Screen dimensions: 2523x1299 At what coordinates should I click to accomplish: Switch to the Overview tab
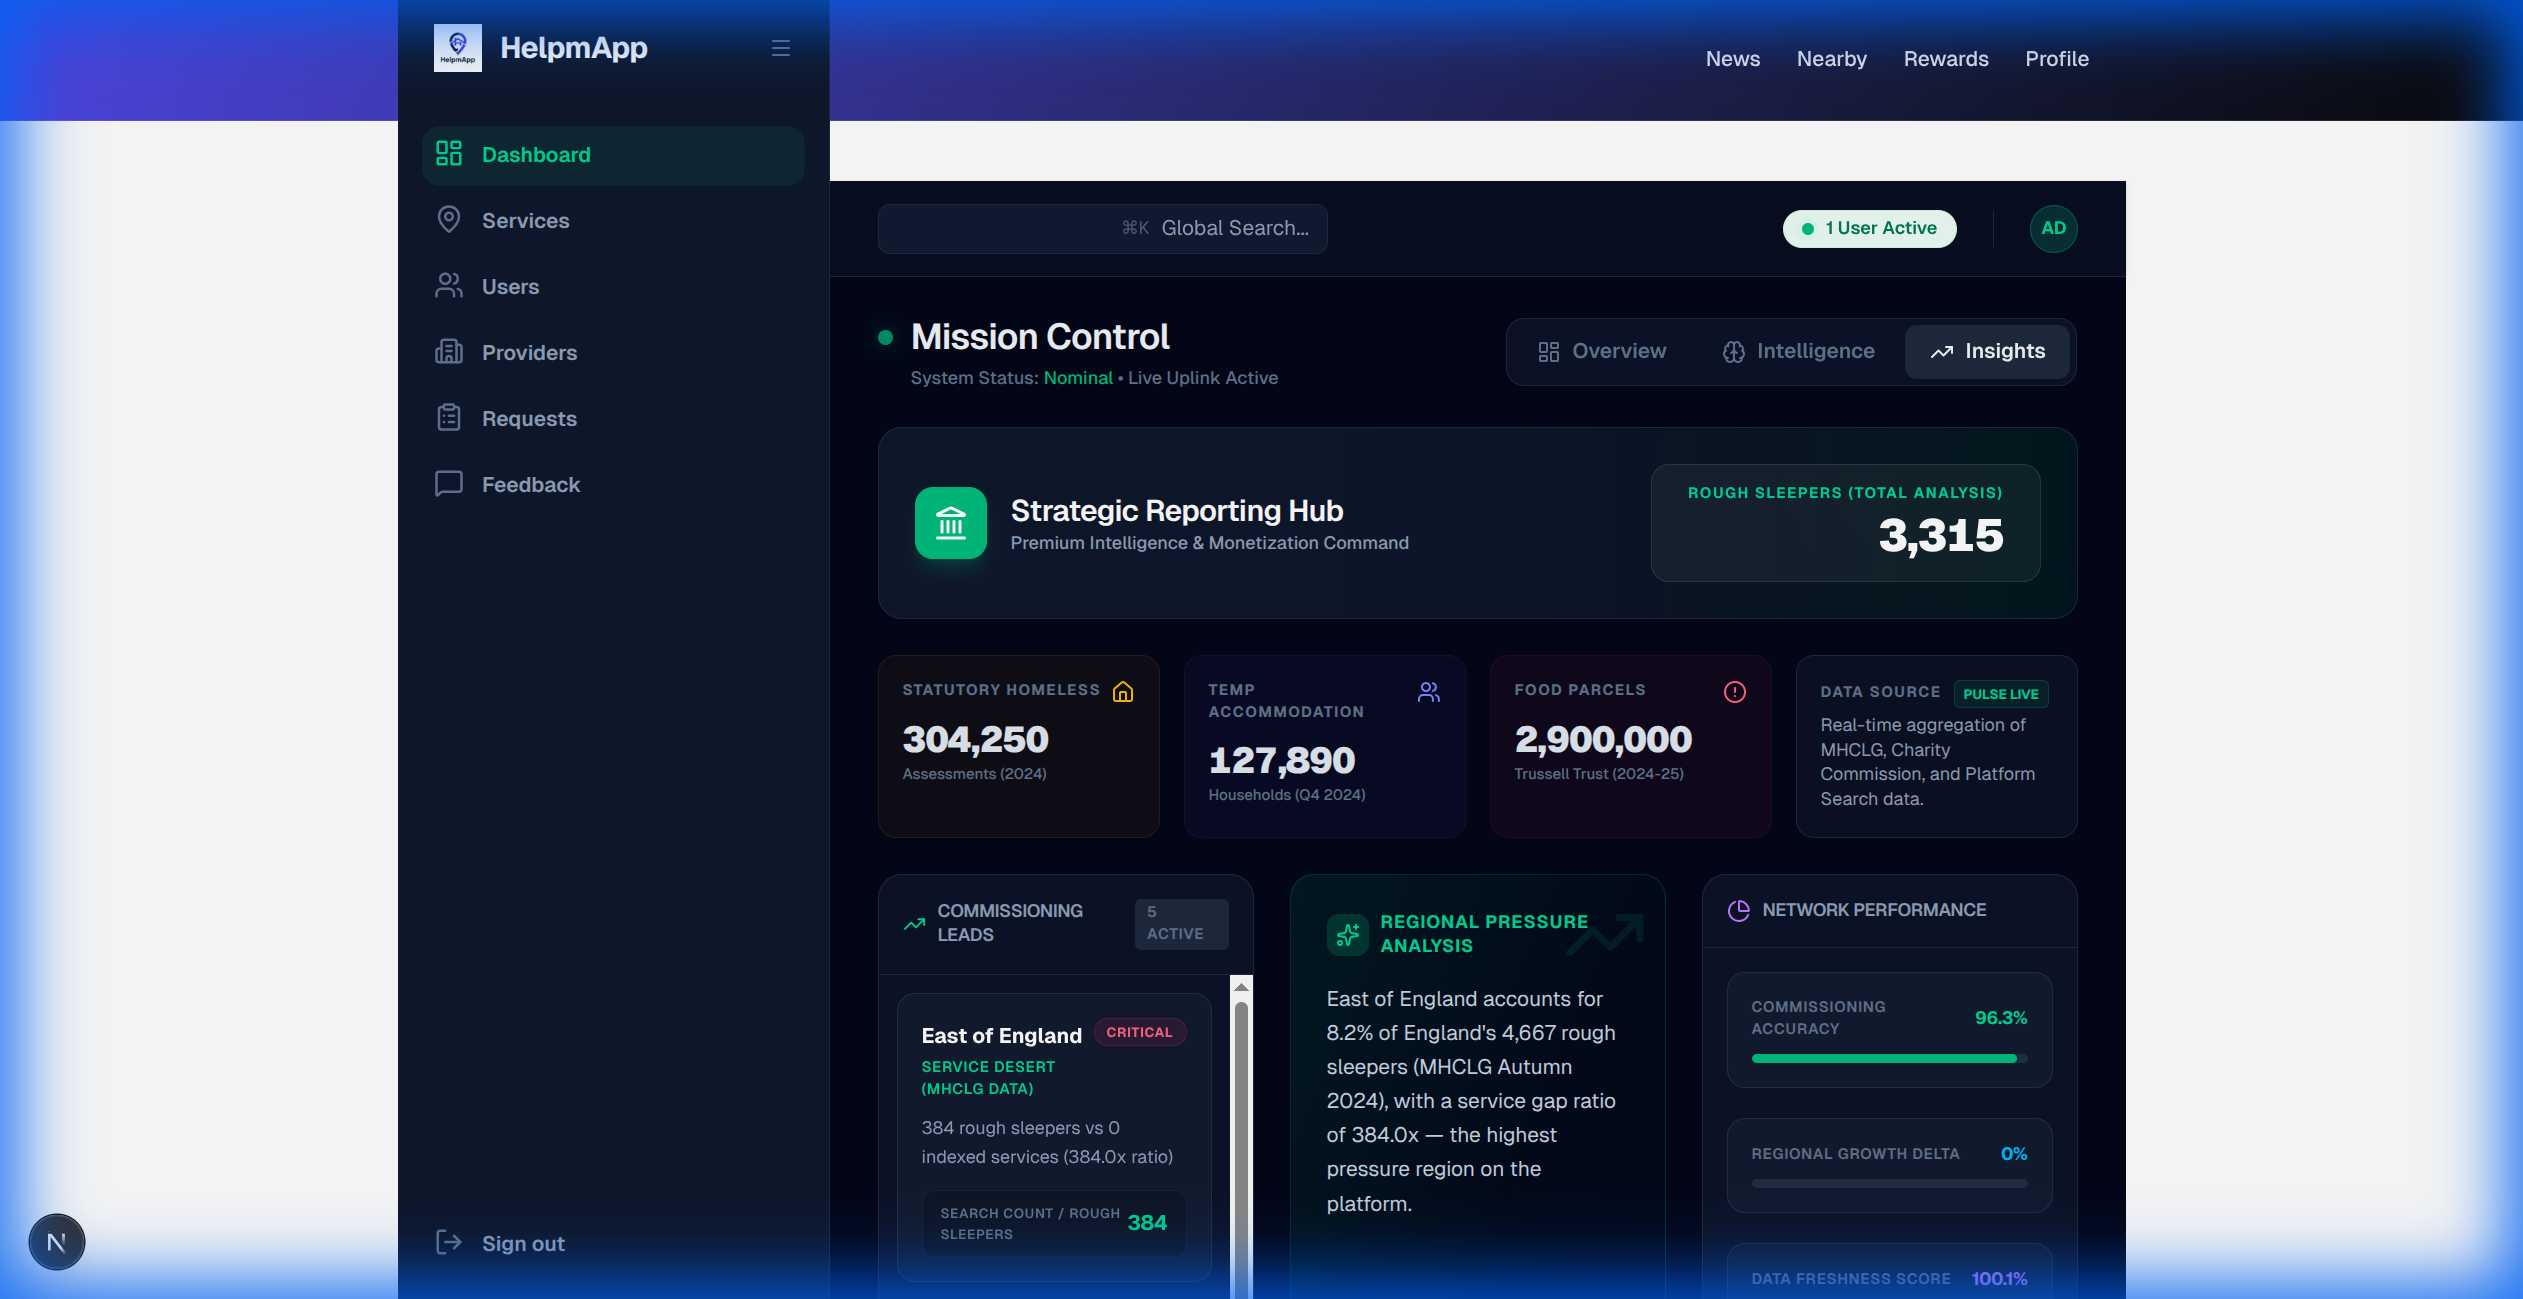(x=1602, y=352)
